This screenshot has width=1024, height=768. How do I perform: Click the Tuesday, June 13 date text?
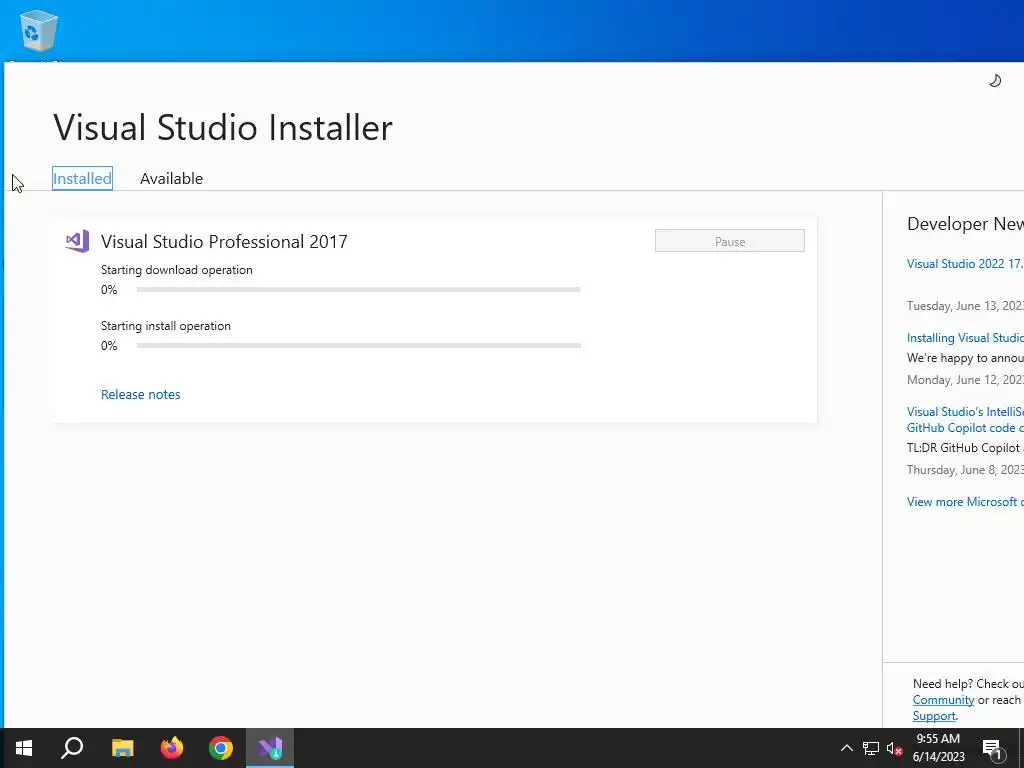coord(965,306)
